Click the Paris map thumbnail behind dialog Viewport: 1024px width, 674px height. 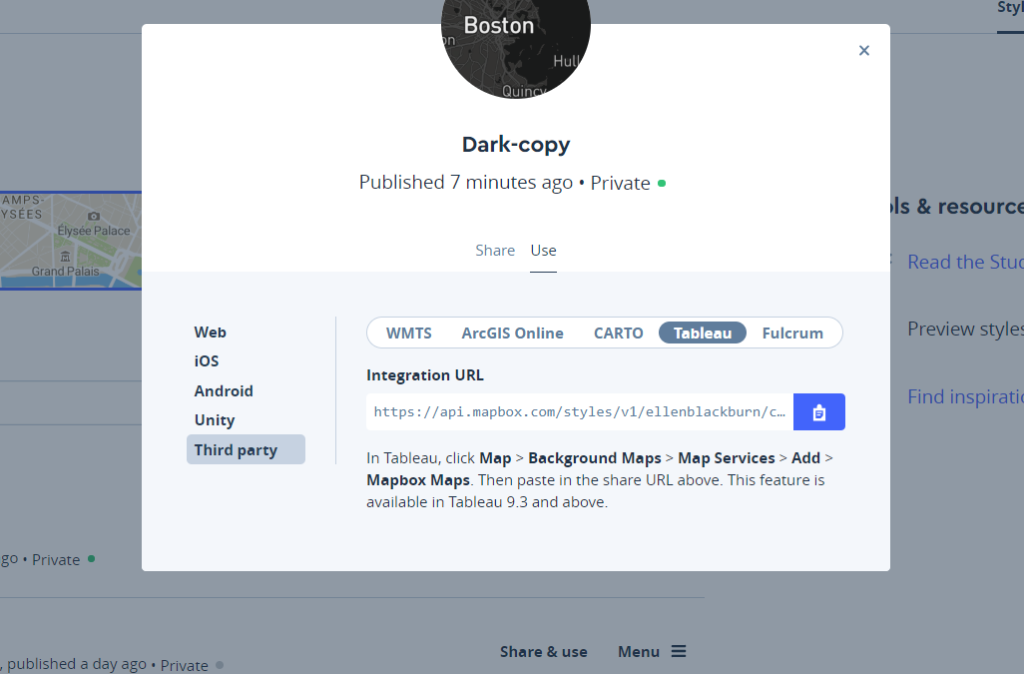71,240
